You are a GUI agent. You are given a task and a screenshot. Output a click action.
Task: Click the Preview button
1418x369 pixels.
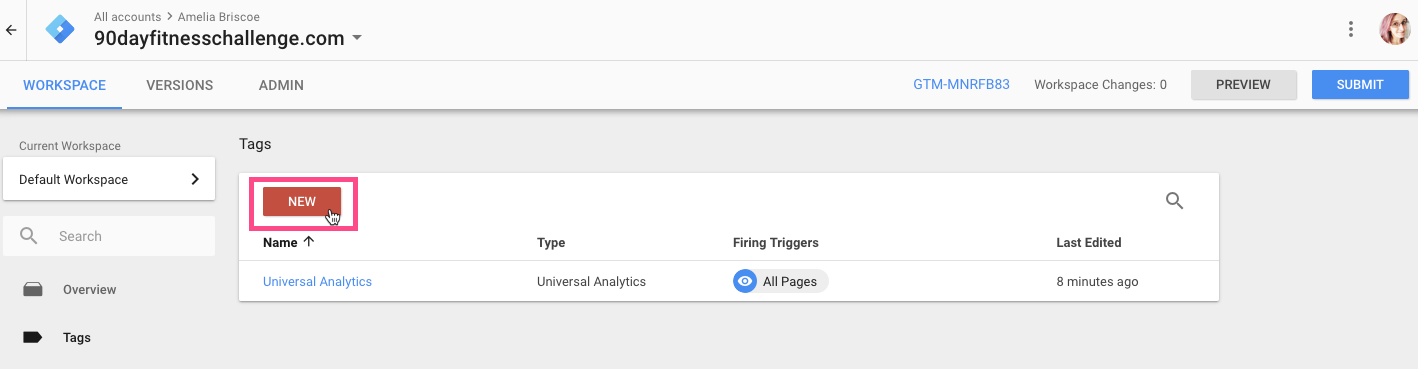pos(1244,85)
